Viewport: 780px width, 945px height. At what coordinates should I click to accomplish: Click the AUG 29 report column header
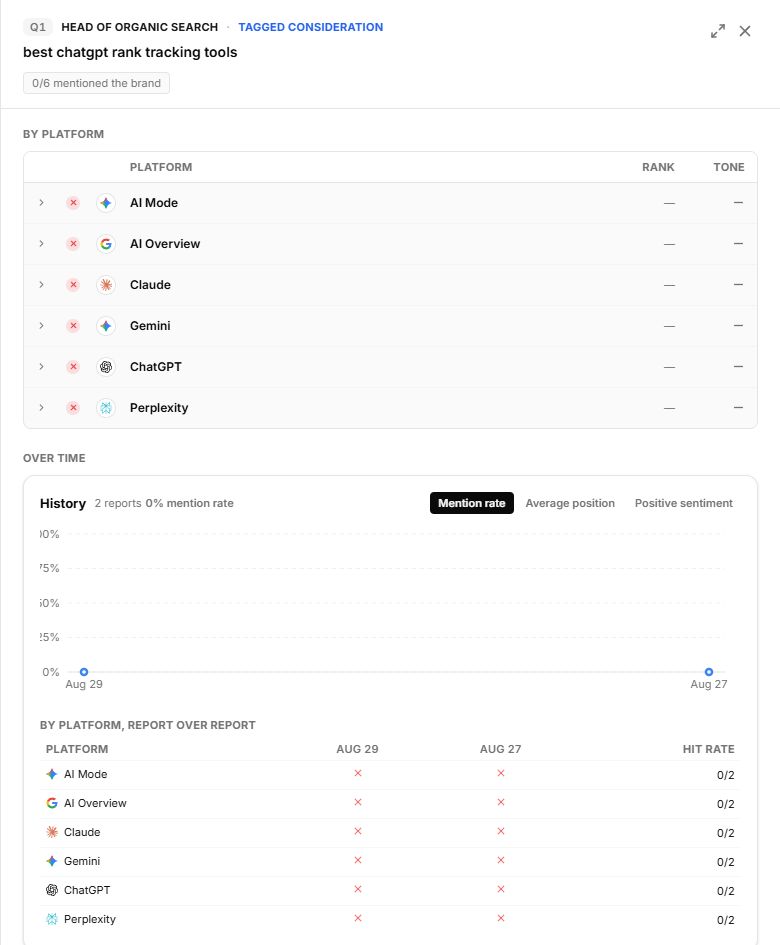click(x=357, y=749)
